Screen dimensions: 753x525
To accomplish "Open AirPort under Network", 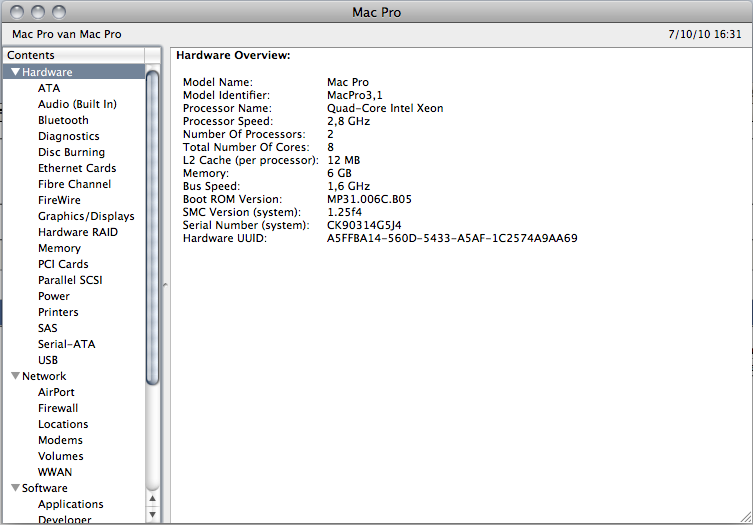I will pyautogui.click(x=56, y=392).
